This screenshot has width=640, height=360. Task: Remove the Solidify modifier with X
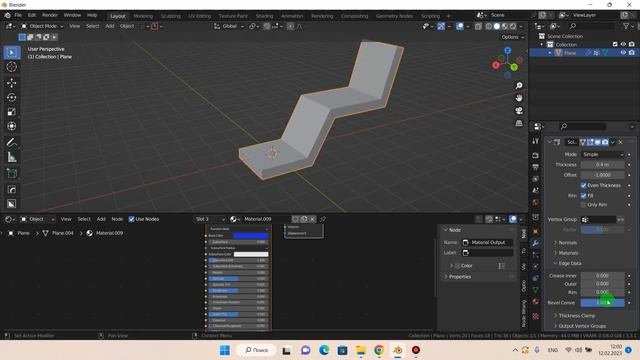[x=620, y=142]
